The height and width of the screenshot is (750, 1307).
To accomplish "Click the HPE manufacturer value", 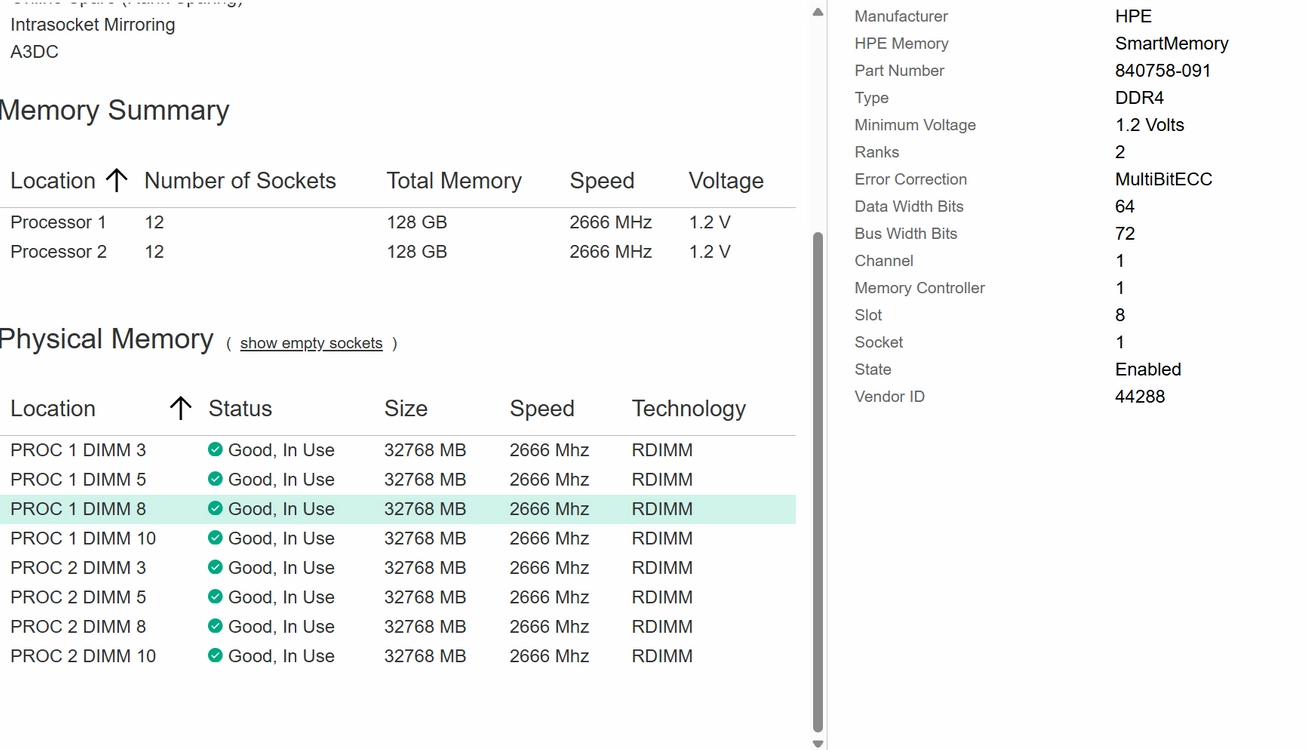I will [1133, 16].
